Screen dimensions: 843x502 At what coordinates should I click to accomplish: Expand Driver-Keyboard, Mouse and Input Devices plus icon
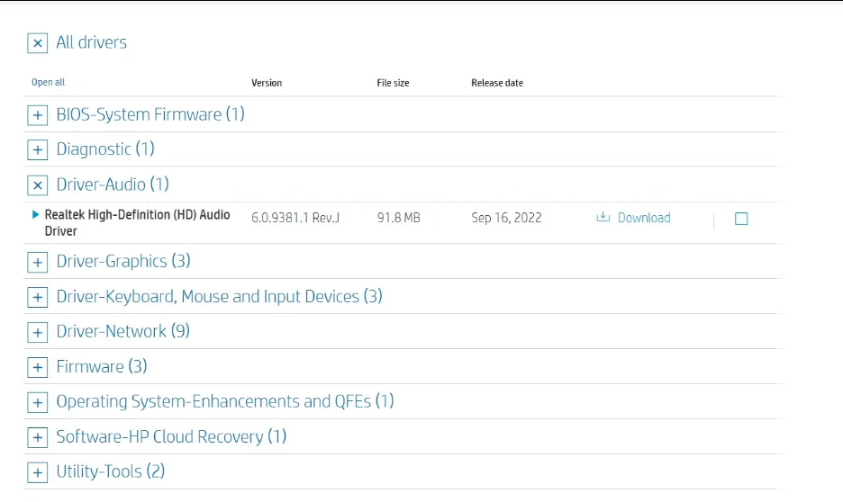(x=37, y=297)
